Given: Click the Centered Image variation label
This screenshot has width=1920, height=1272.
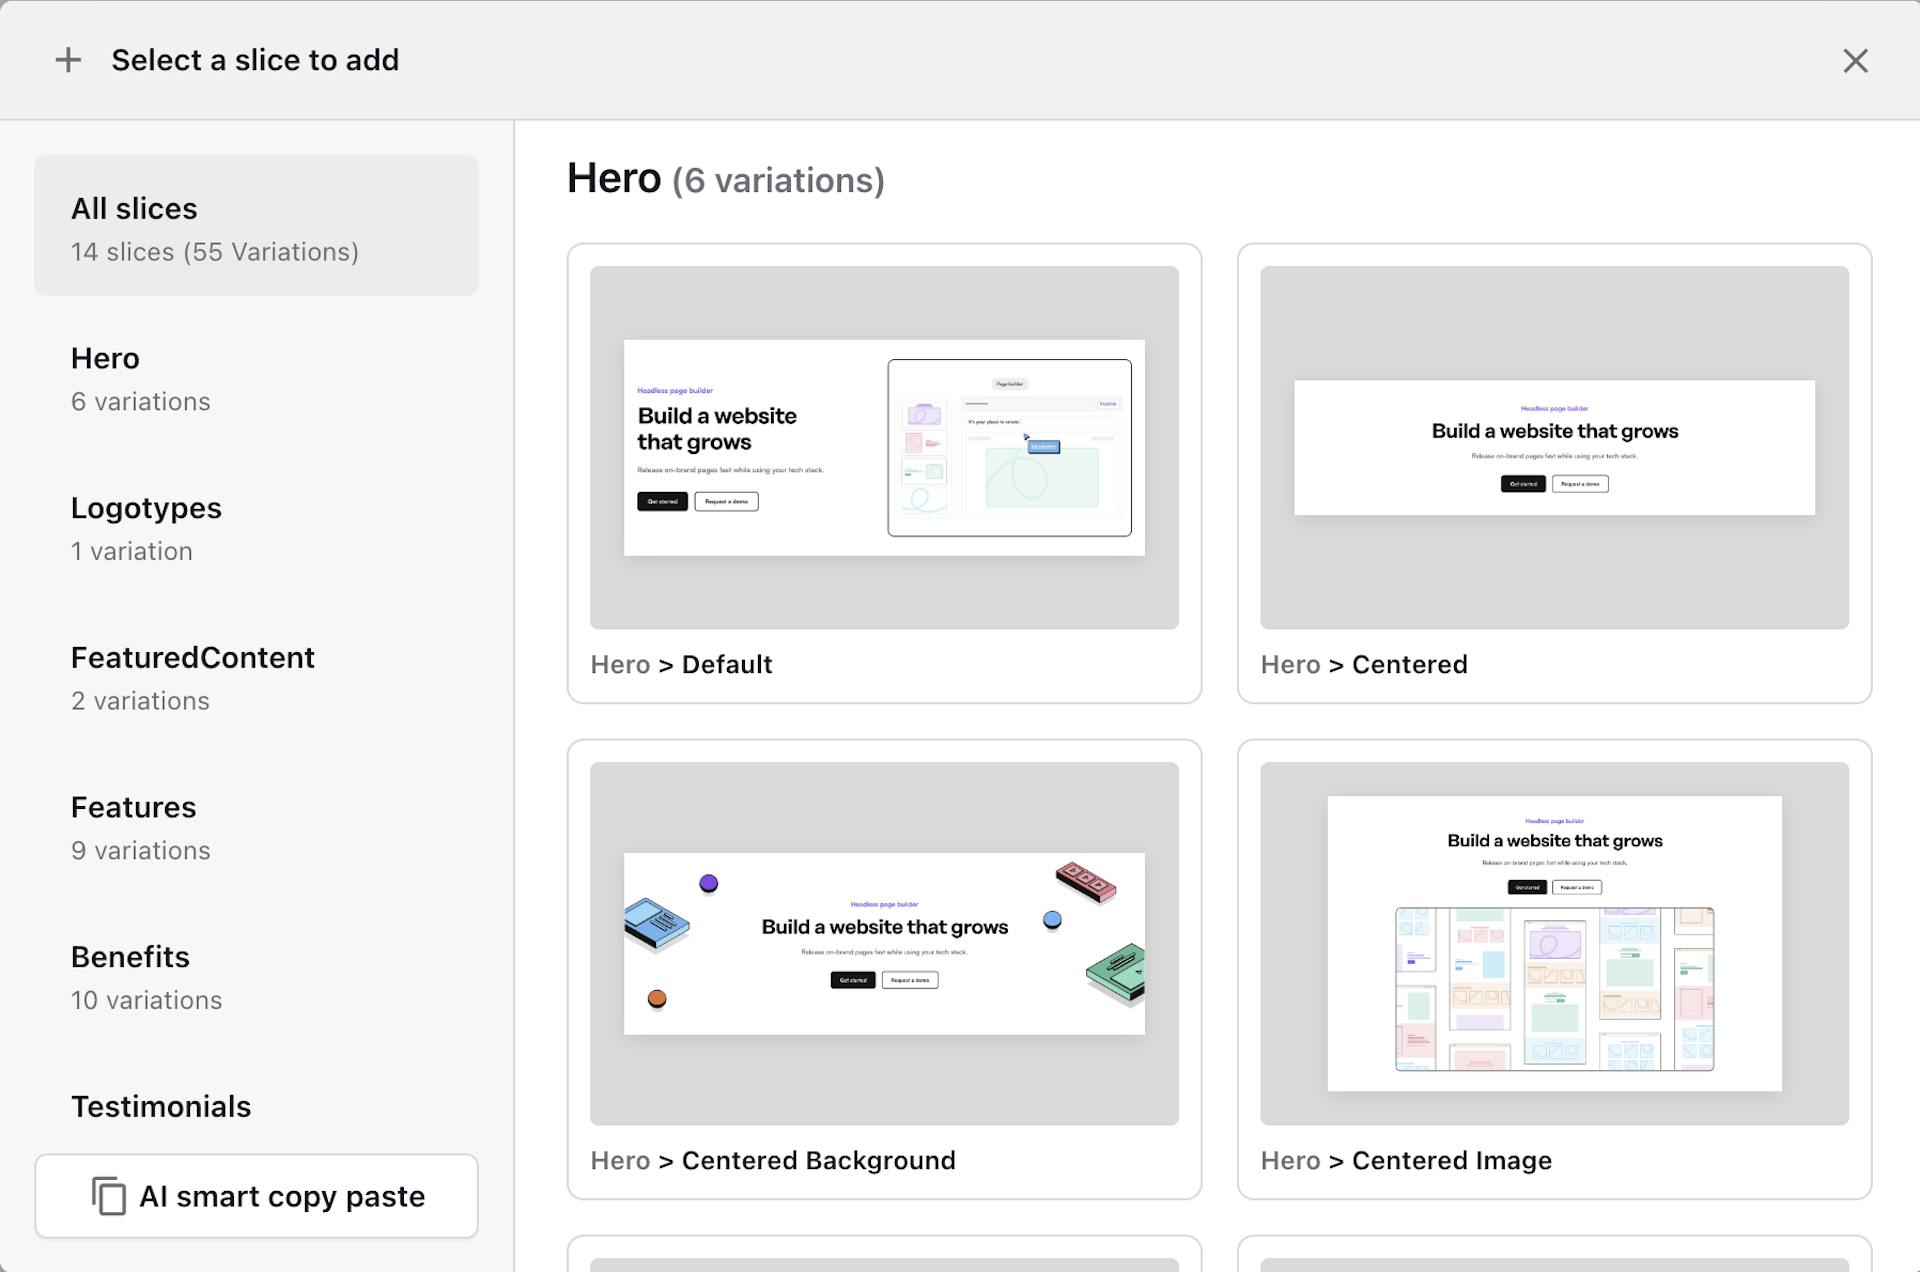Looking at the screenshot, I should (x=1406, y=1160).
